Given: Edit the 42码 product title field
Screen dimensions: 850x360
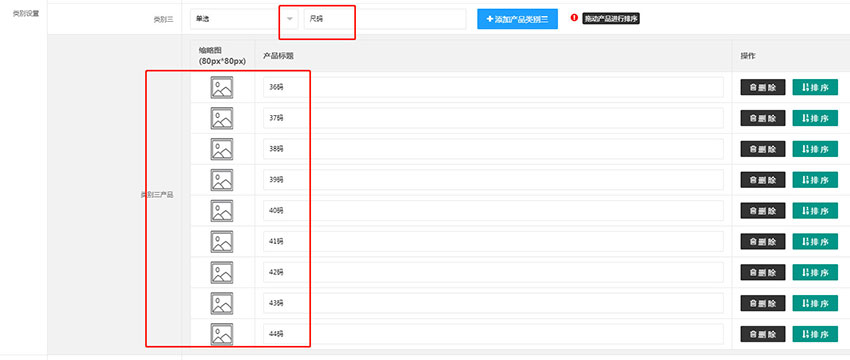Looking at the screenshot, I should [493, 273].
